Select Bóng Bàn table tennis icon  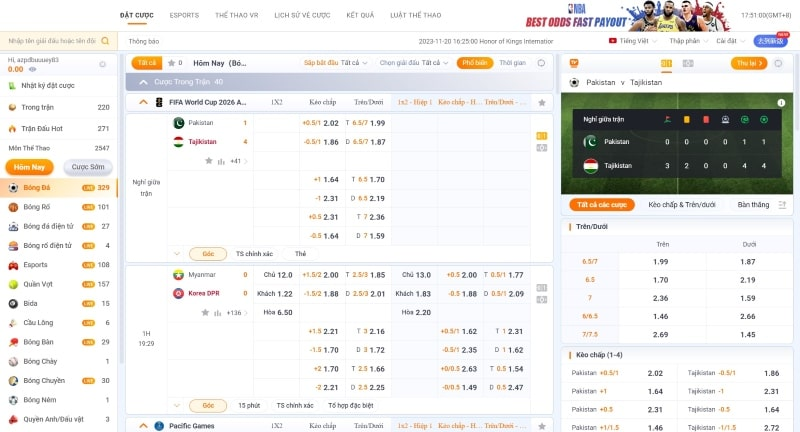pyautogui.click(x=13, y=342)
